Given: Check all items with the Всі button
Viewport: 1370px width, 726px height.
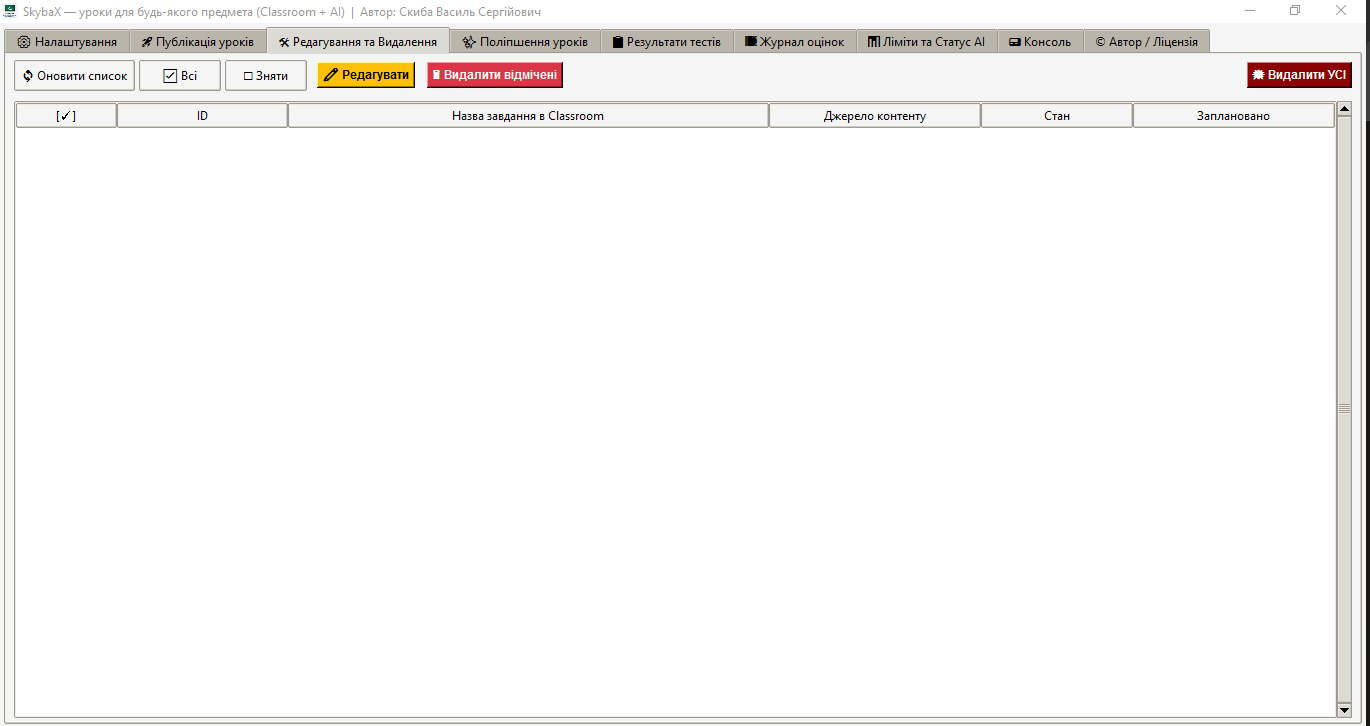Looking at the screenshot, I should [x=180, y=76].
